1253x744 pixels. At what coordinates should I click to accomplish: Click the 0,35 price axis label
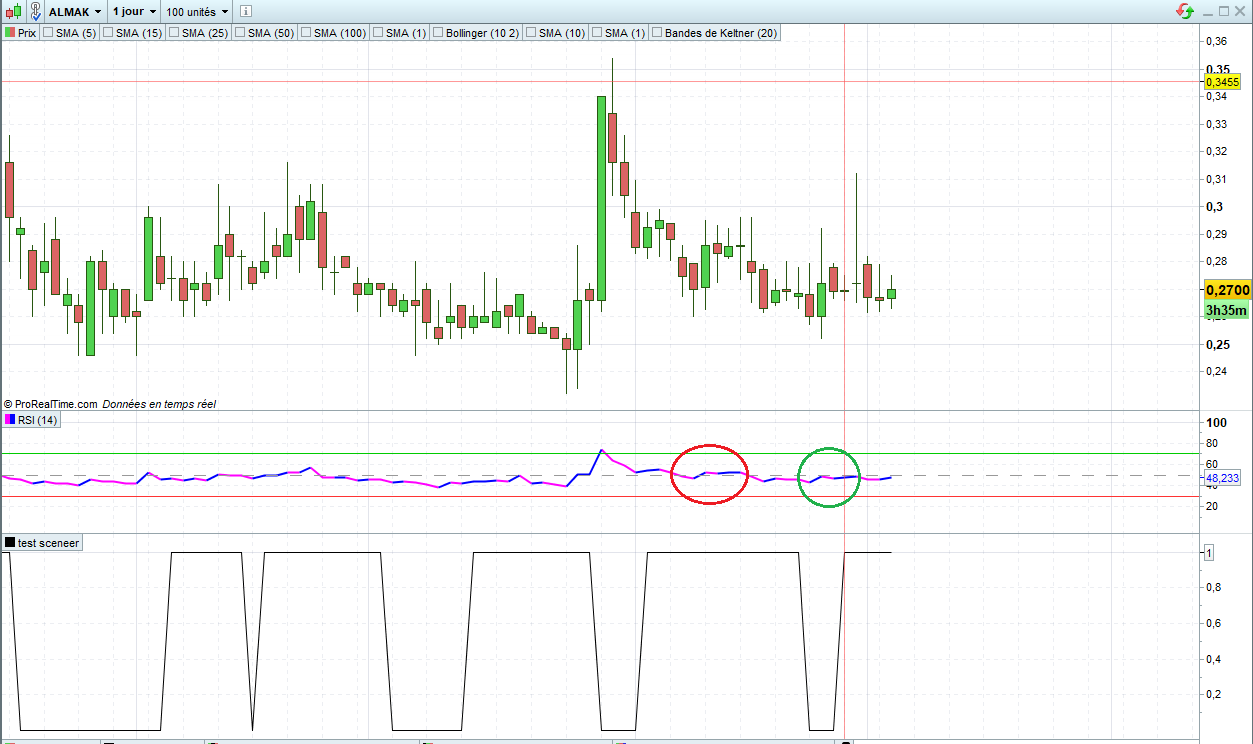[x=1217, y=70]
